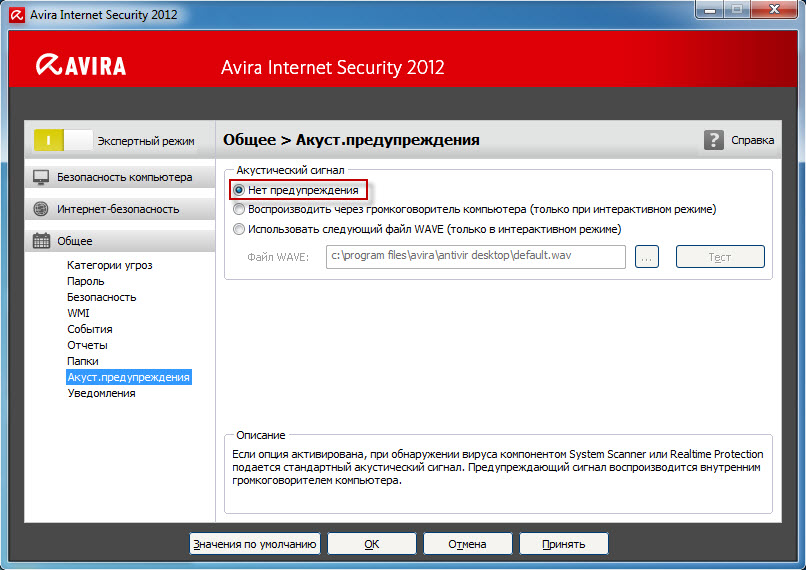Open Категории угроз settings
The image size is (806, 570).
click(x=109, y=265)
